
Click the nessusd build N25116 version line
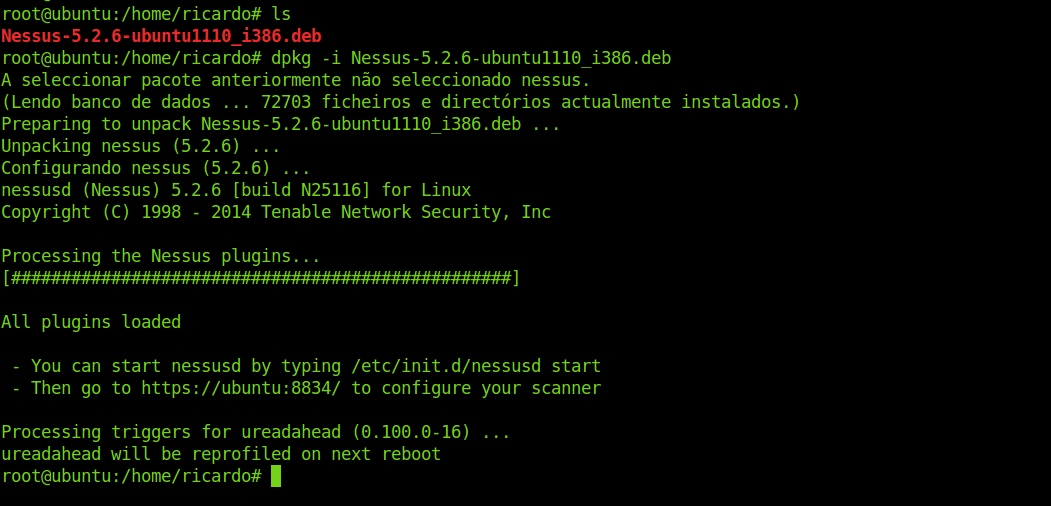tap(236, 190)
